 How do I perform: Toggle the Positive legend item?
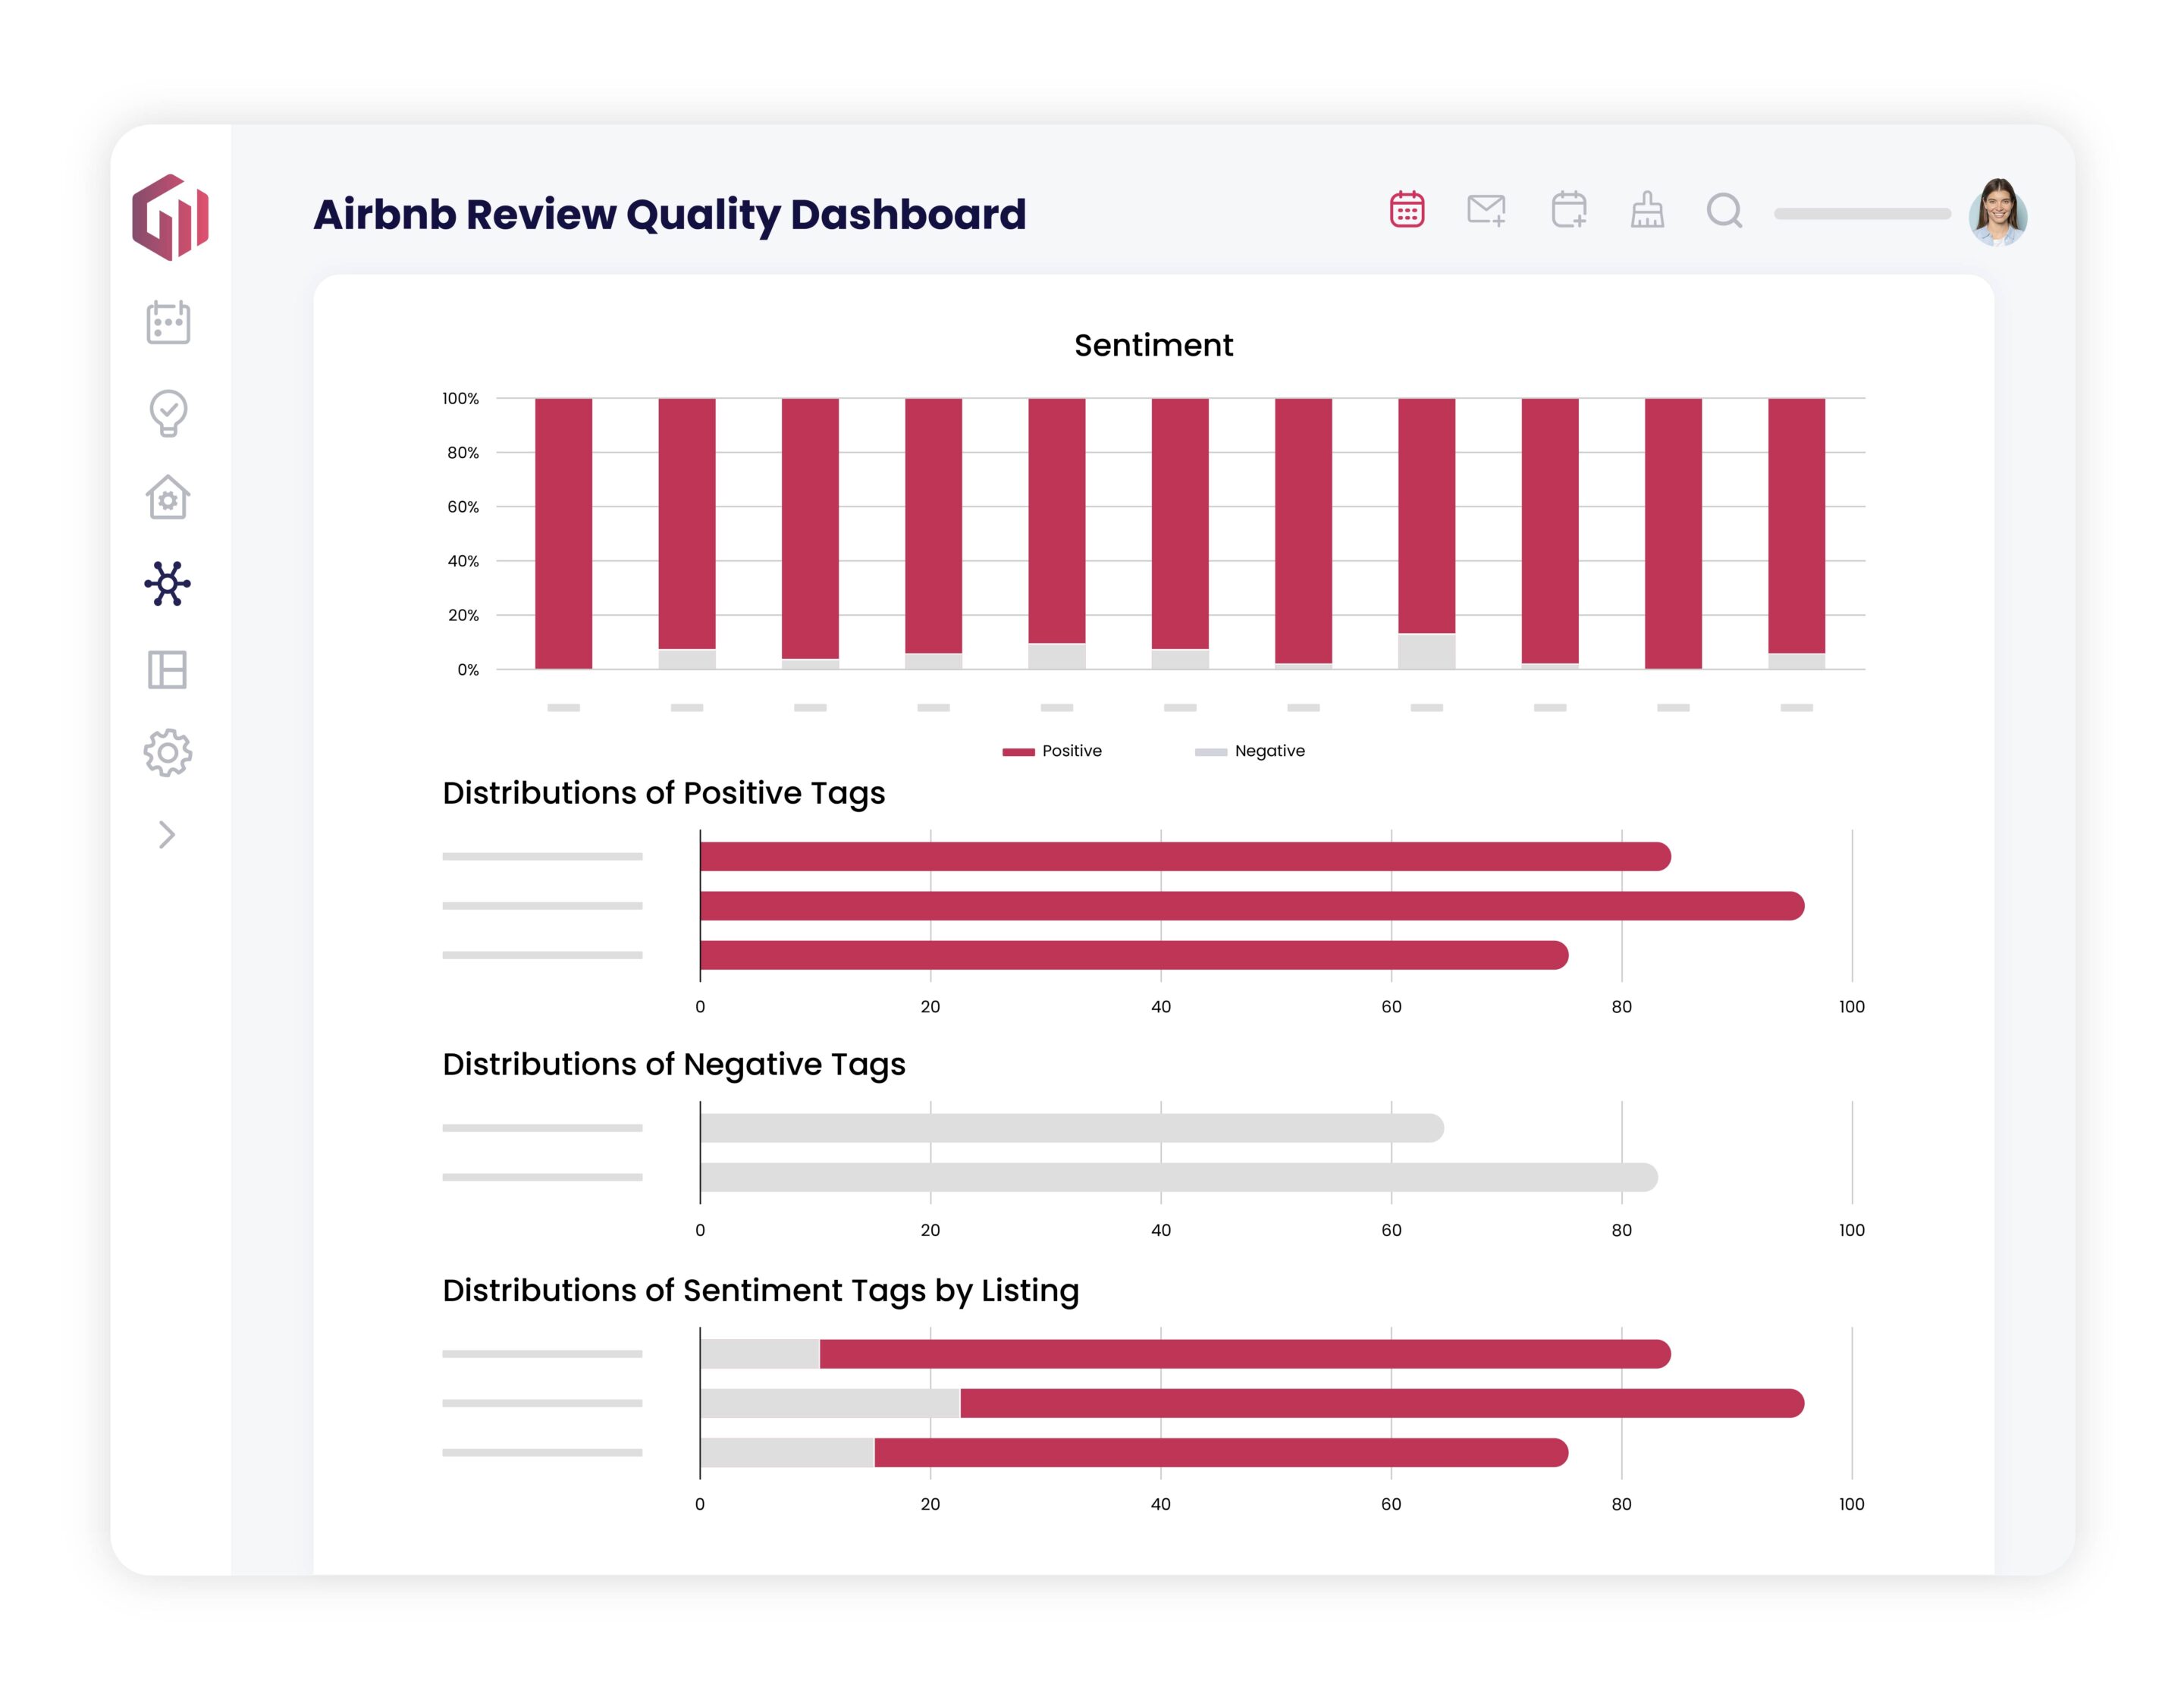[x=1052, y=751]
